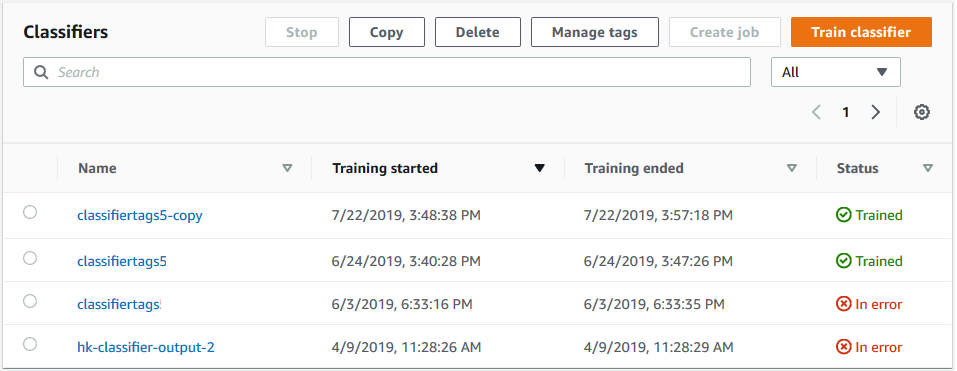Image resolution: width=957 pixels, height=371 pixels.
Task: Sort by Name column arrow
Action: pos(287,168)
